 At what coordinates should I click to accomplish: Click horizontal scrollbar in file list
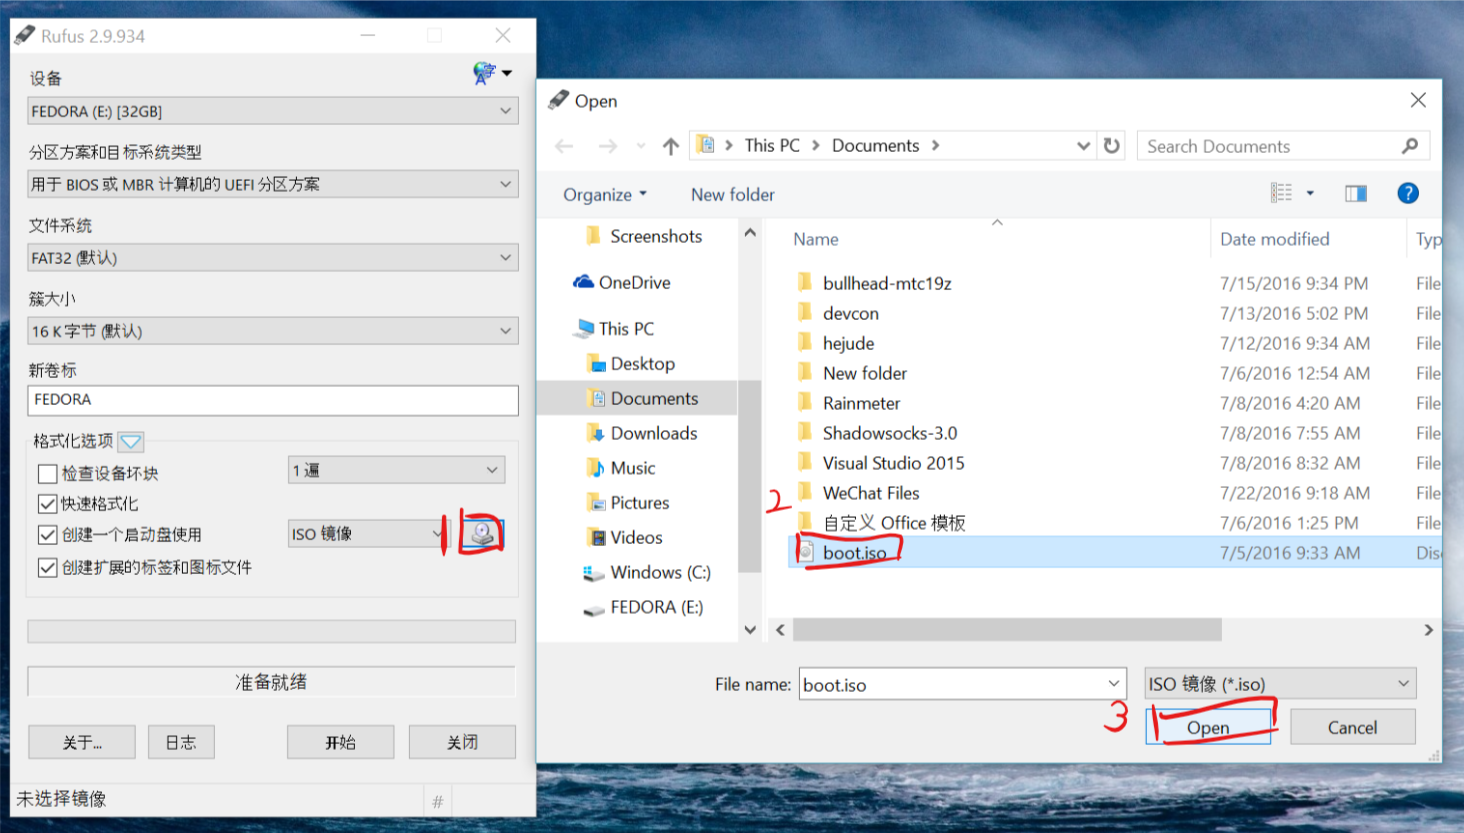(1007, 629)
